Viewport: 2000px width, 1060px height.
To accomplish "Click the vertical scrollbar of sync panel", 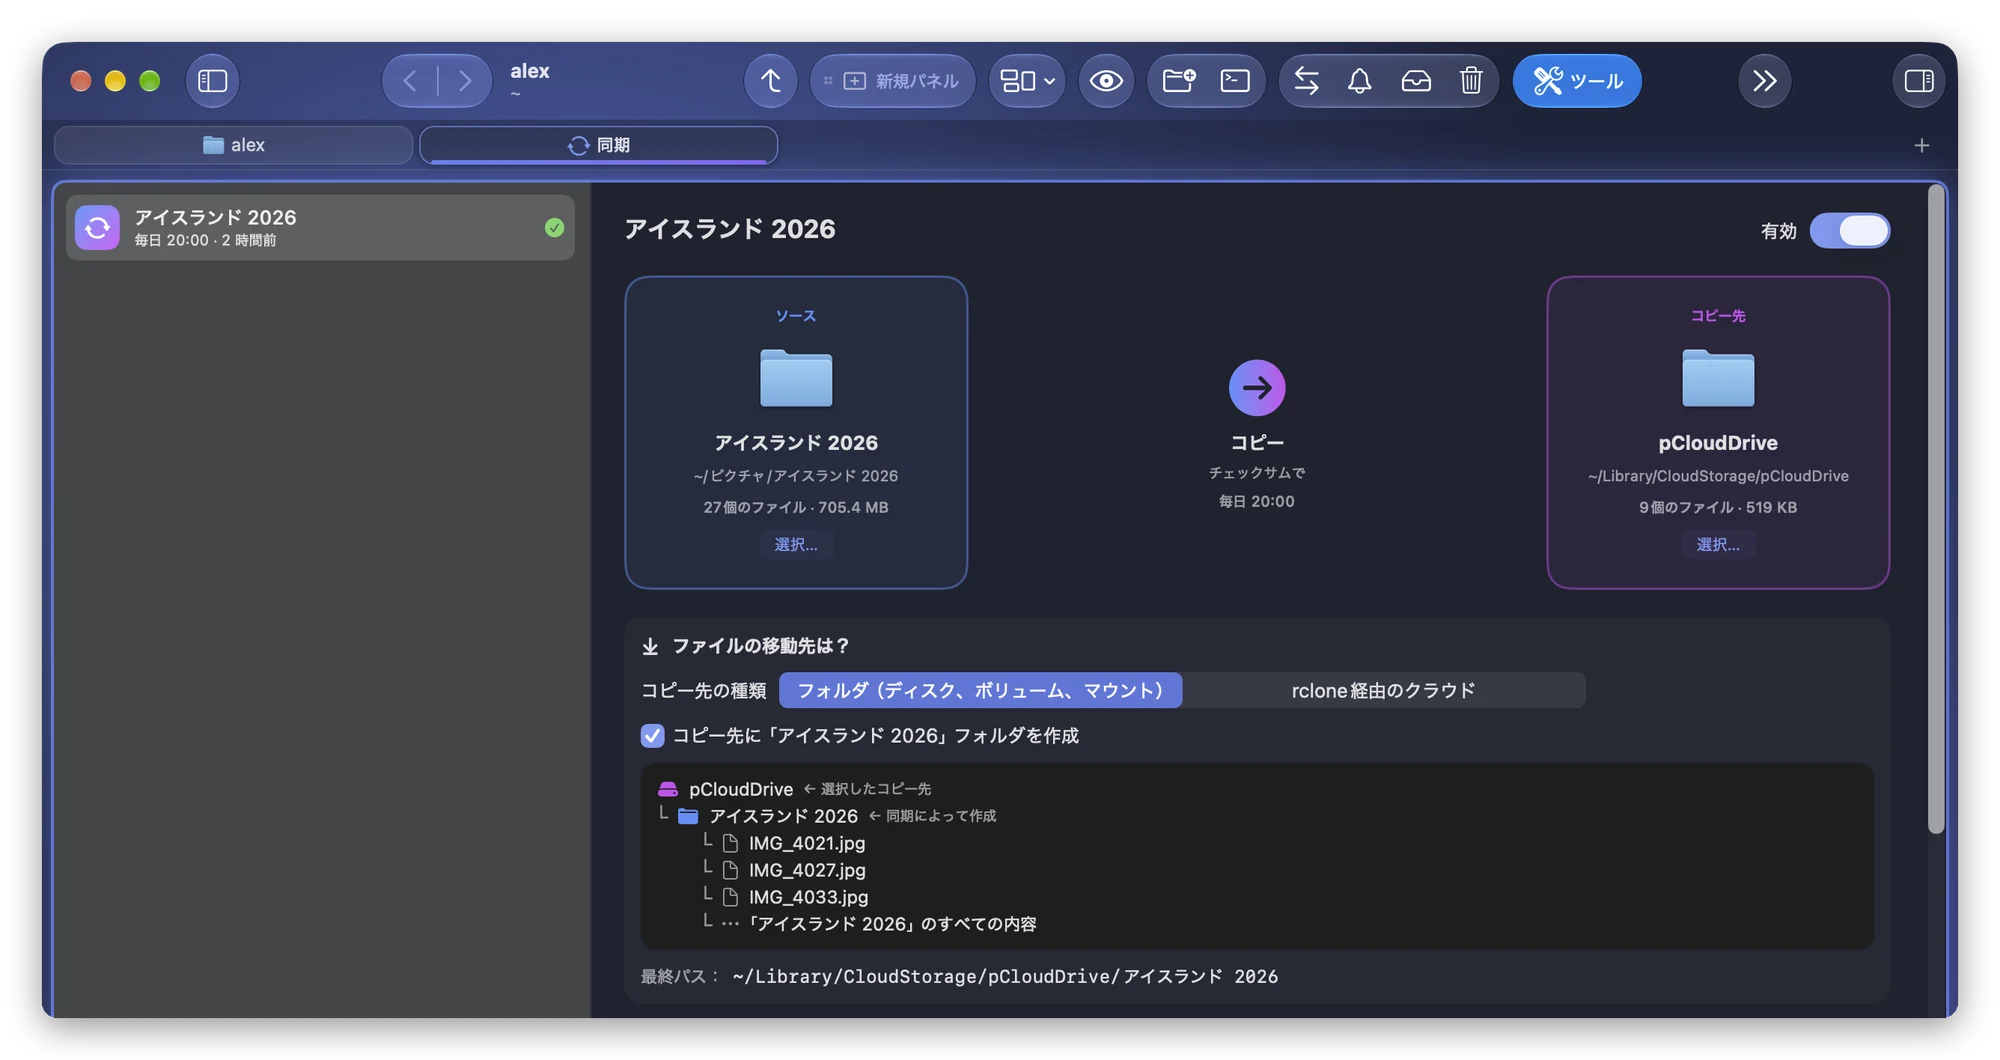I will click(x=1936, y=510).
